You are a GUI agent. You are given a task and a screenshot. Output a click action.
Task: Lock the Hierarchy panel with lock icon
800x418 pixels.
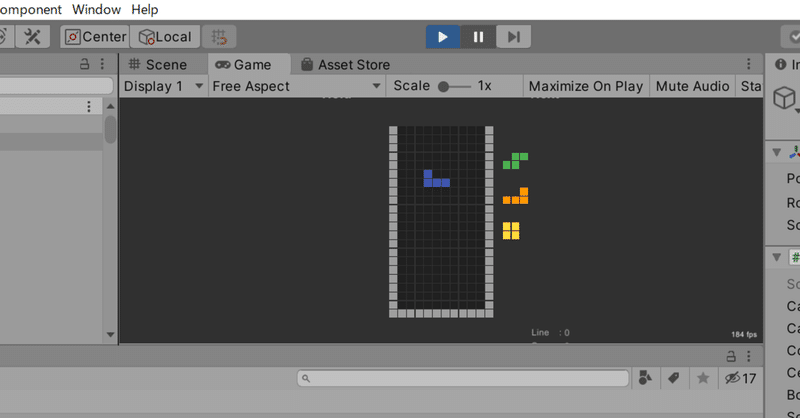coord(85,64)
